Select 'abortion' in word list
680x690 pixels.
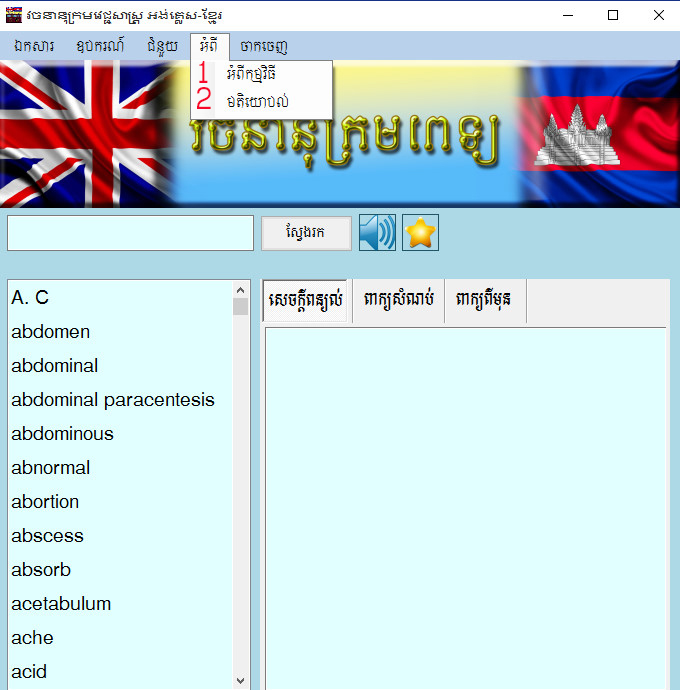pos(120,502)
